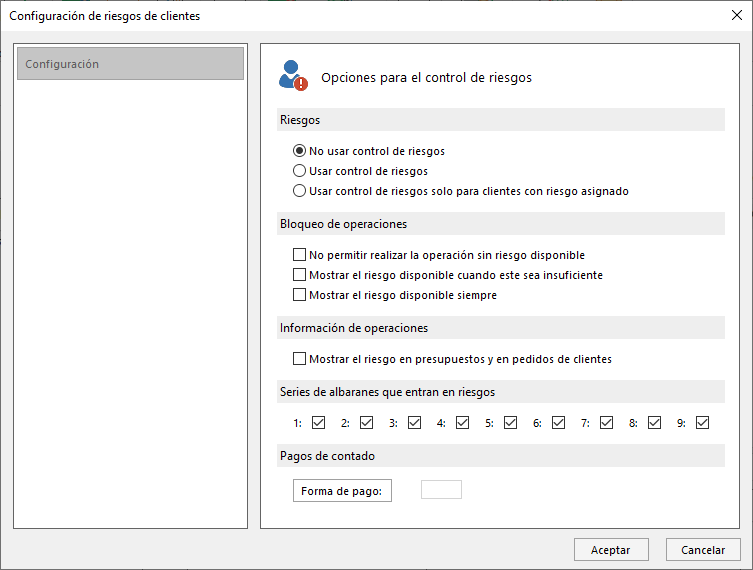Uncheck albaranes series 1 checkbox

pyautogui.click(x=318, y=423)
